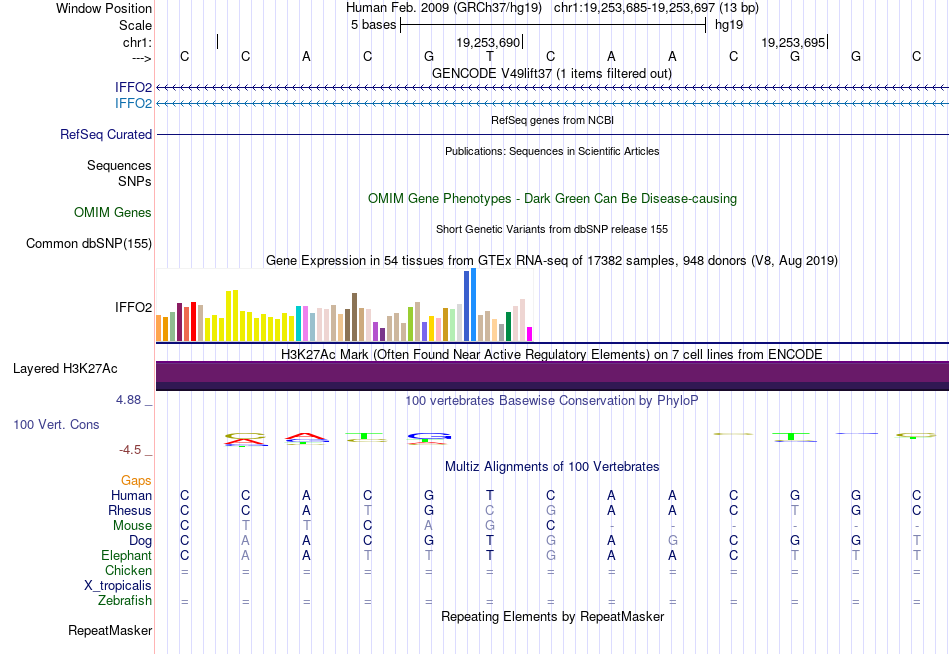Click the RefSeq Curated track label
This screenshot has height=654, width=950.
(x=106, y=135)
